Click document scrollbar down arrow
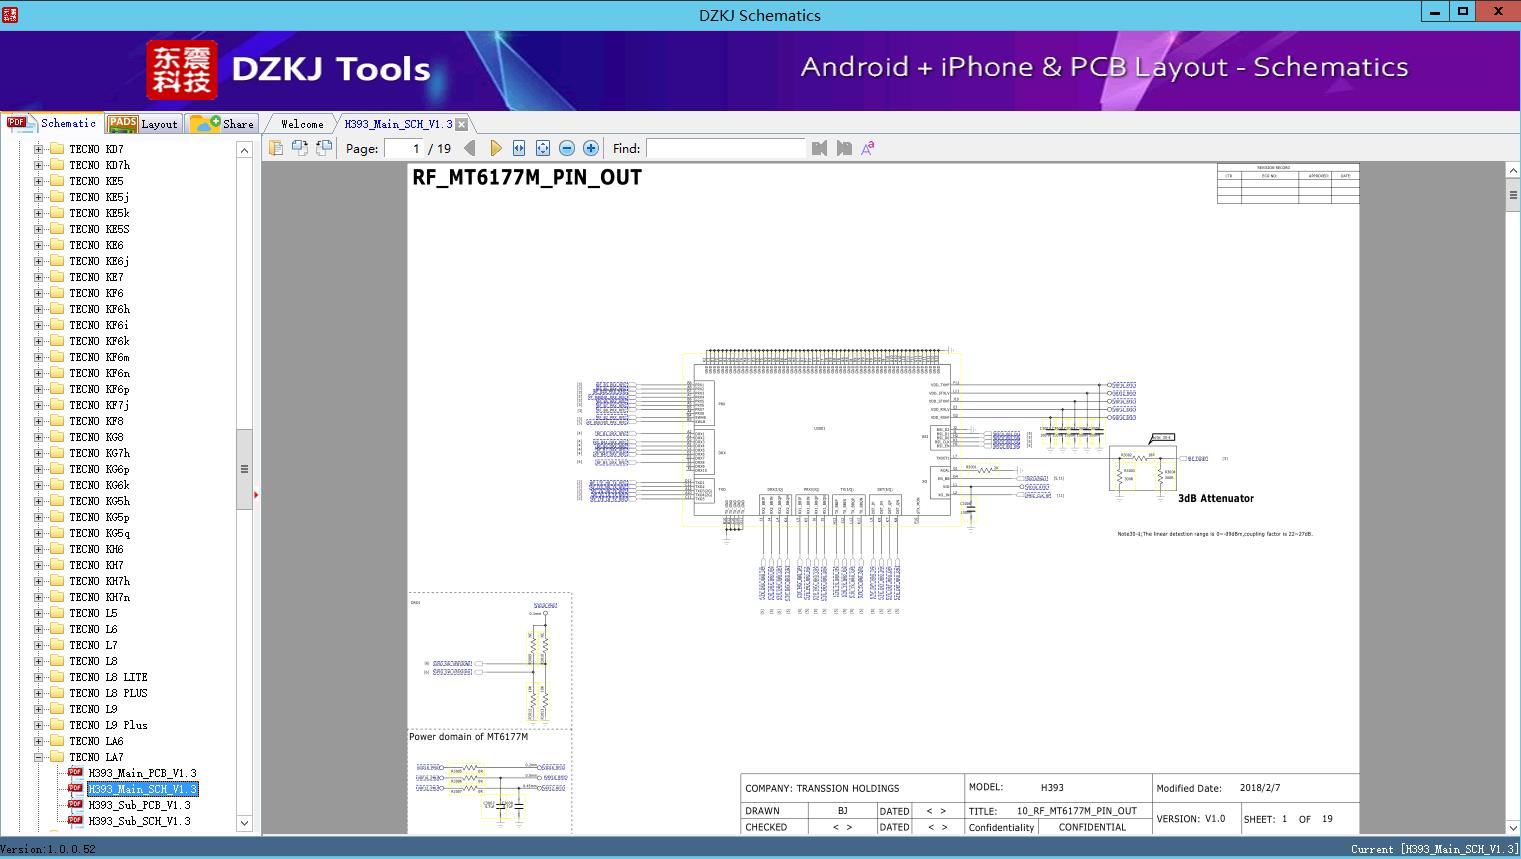The image size is (1521, 859). point(1513,828)
